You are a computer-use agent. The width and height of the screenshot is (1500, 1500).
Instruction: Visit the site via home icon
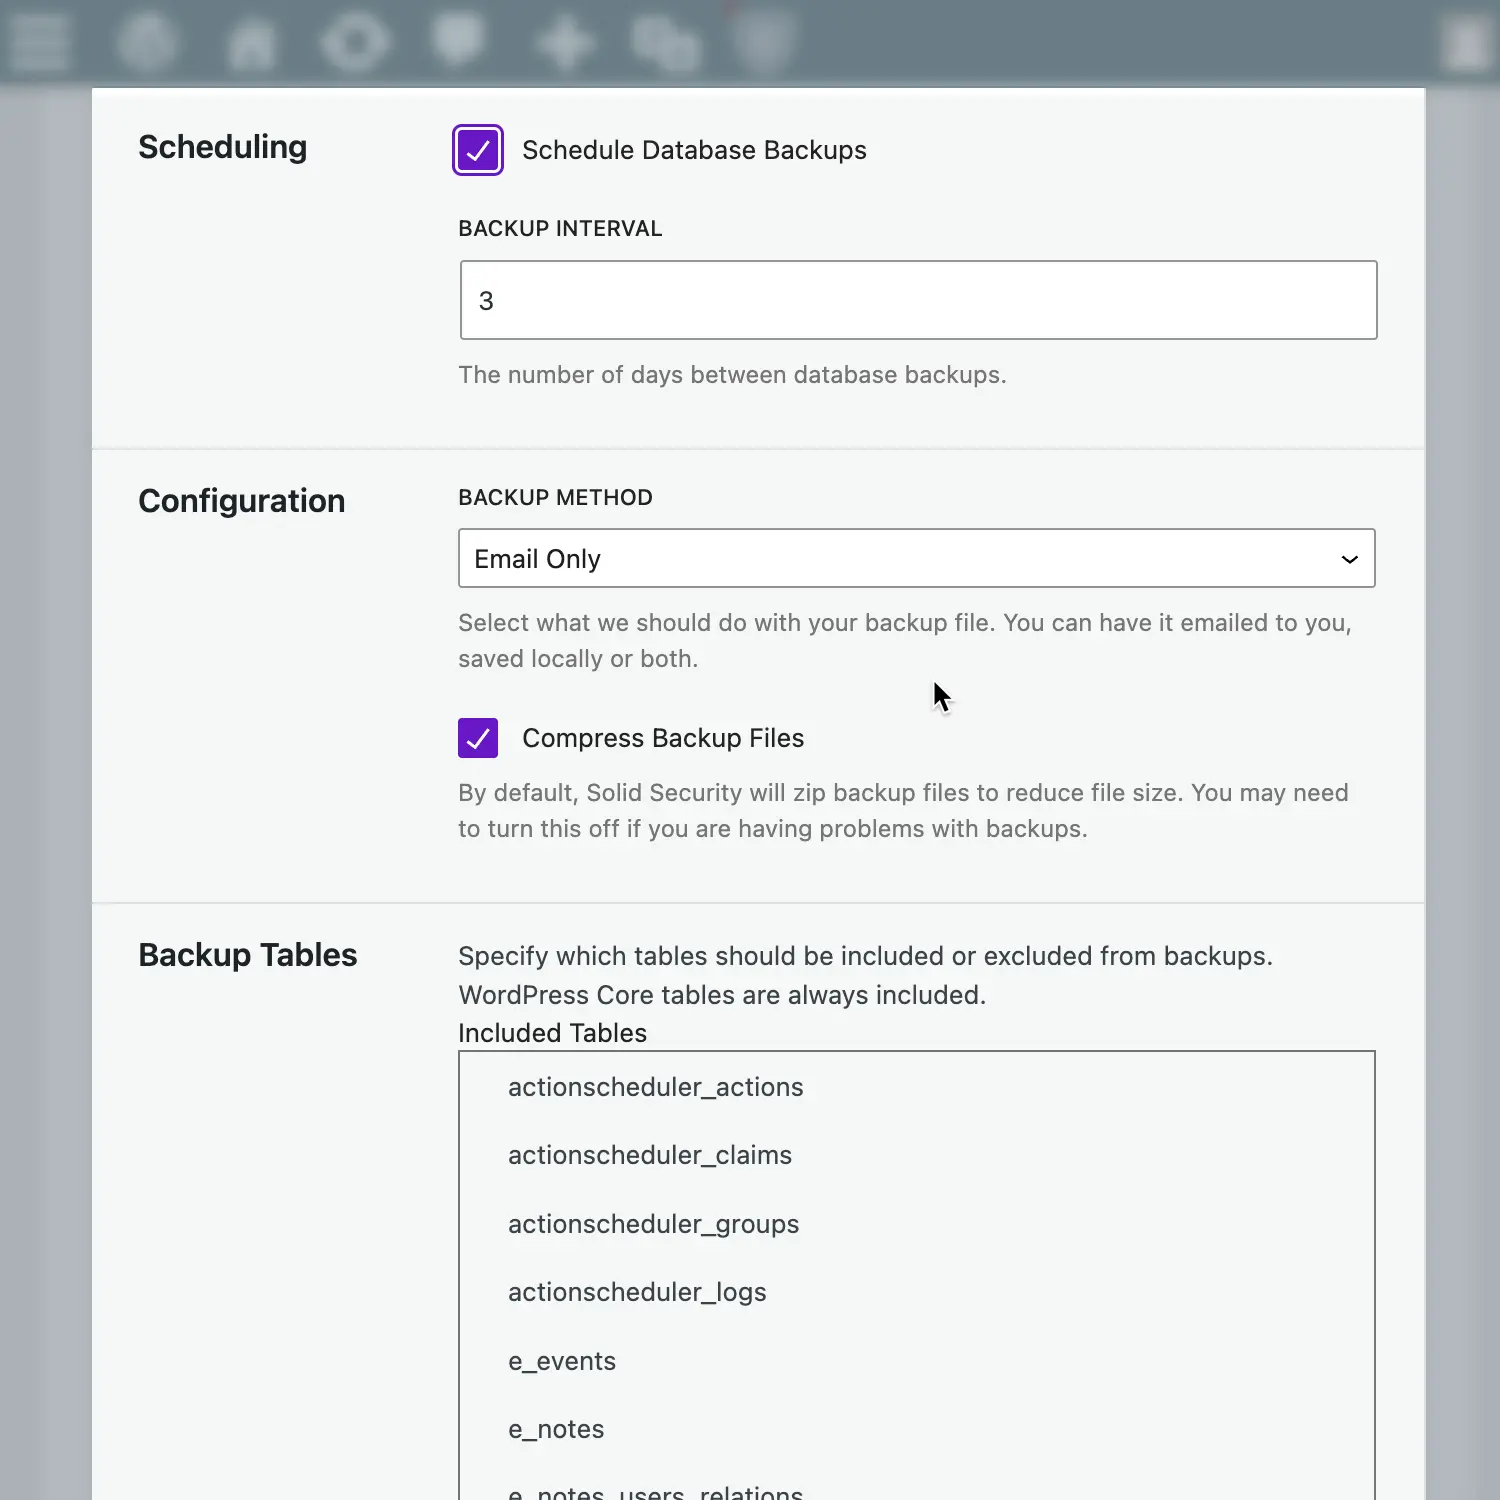(x=252, y=42)
